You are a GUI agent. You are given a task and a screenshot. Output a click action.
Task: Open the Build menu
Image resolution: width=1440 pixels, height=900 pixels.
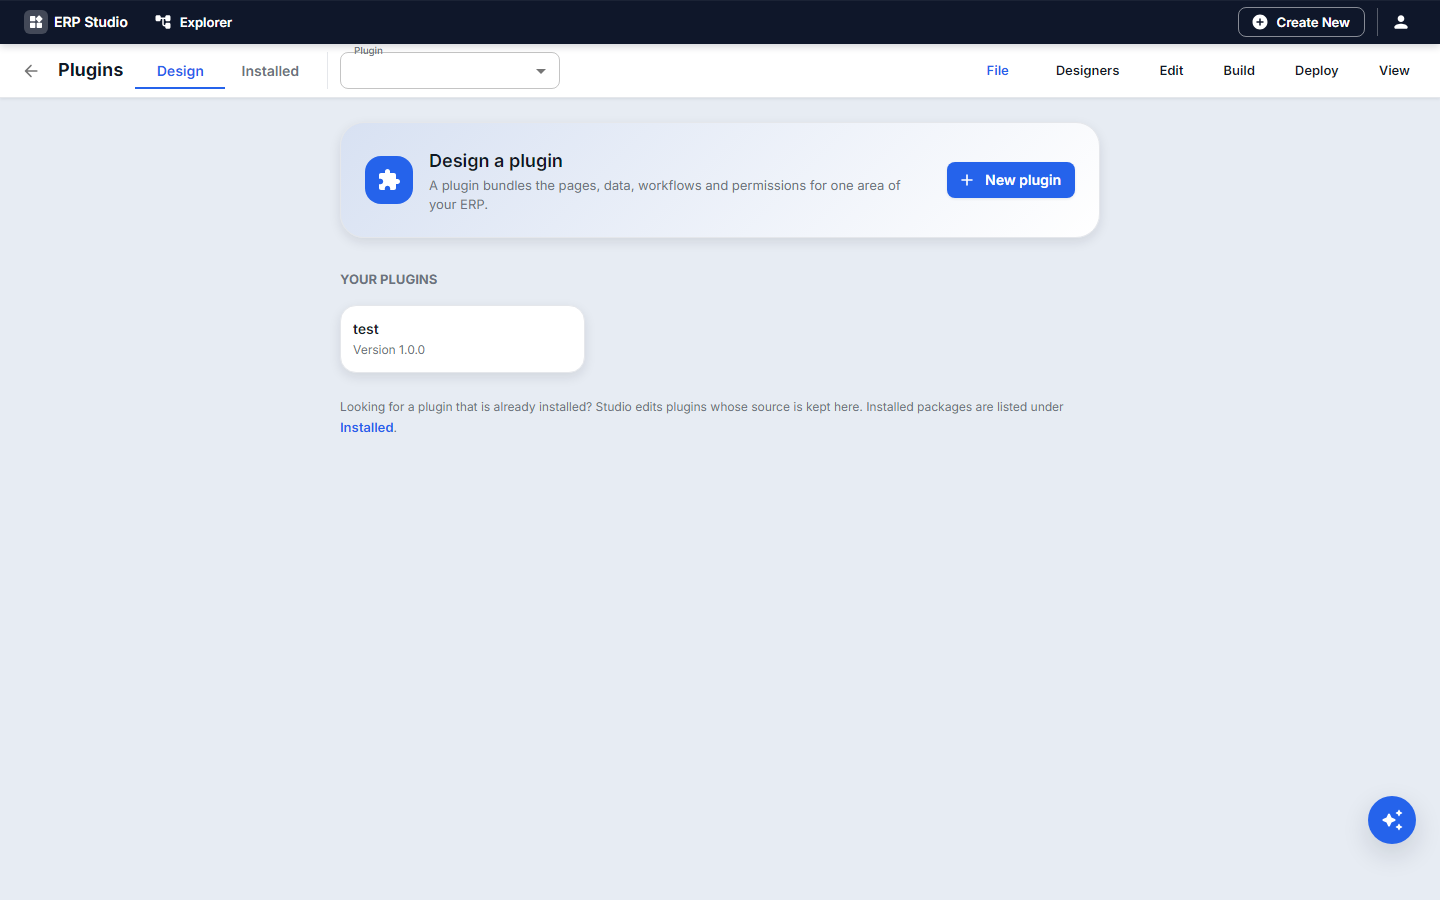[1239, 71]
